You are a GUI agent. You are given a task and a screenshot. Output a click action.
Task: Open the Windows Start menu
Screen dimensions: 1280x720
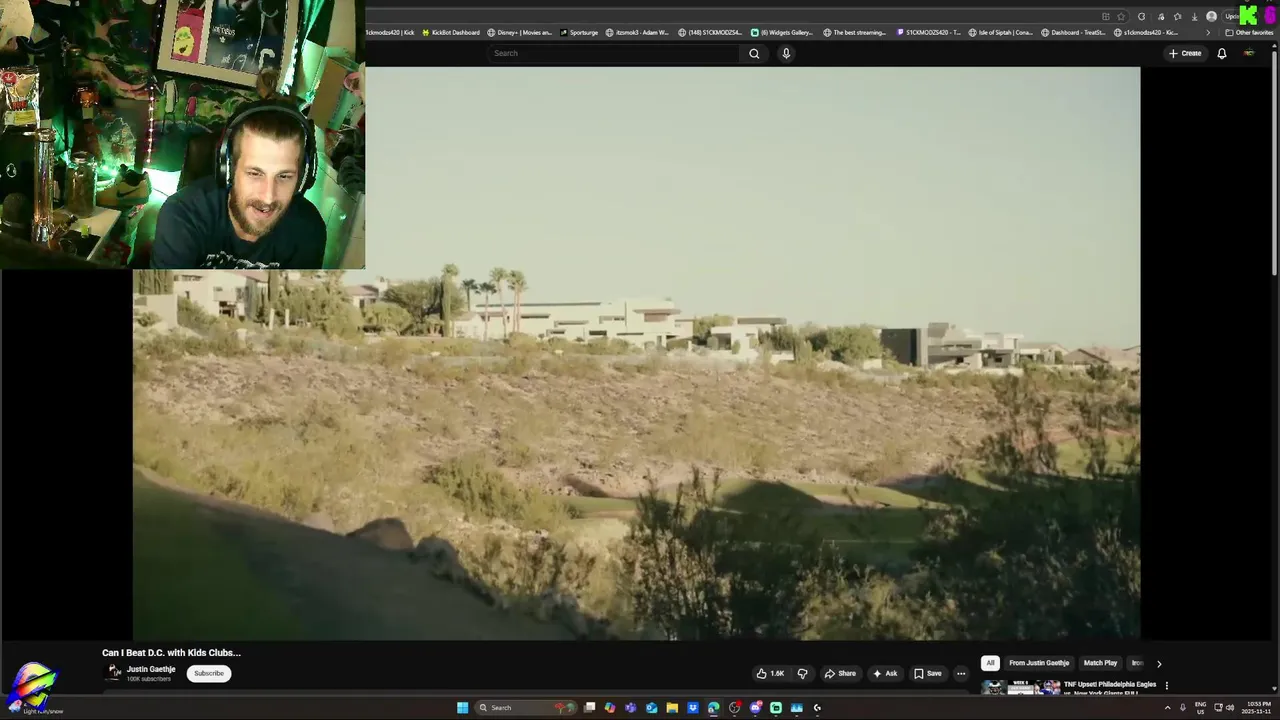click(x=462, y=707)
